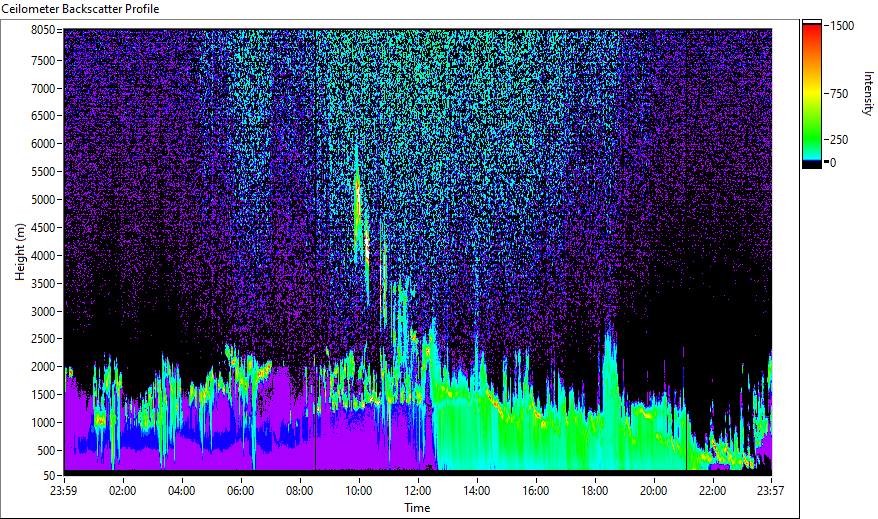The width and height of the screenshot is (878, 519).
Task: Click the 6000 height axis tick label
Action: (x=43, y=144)
